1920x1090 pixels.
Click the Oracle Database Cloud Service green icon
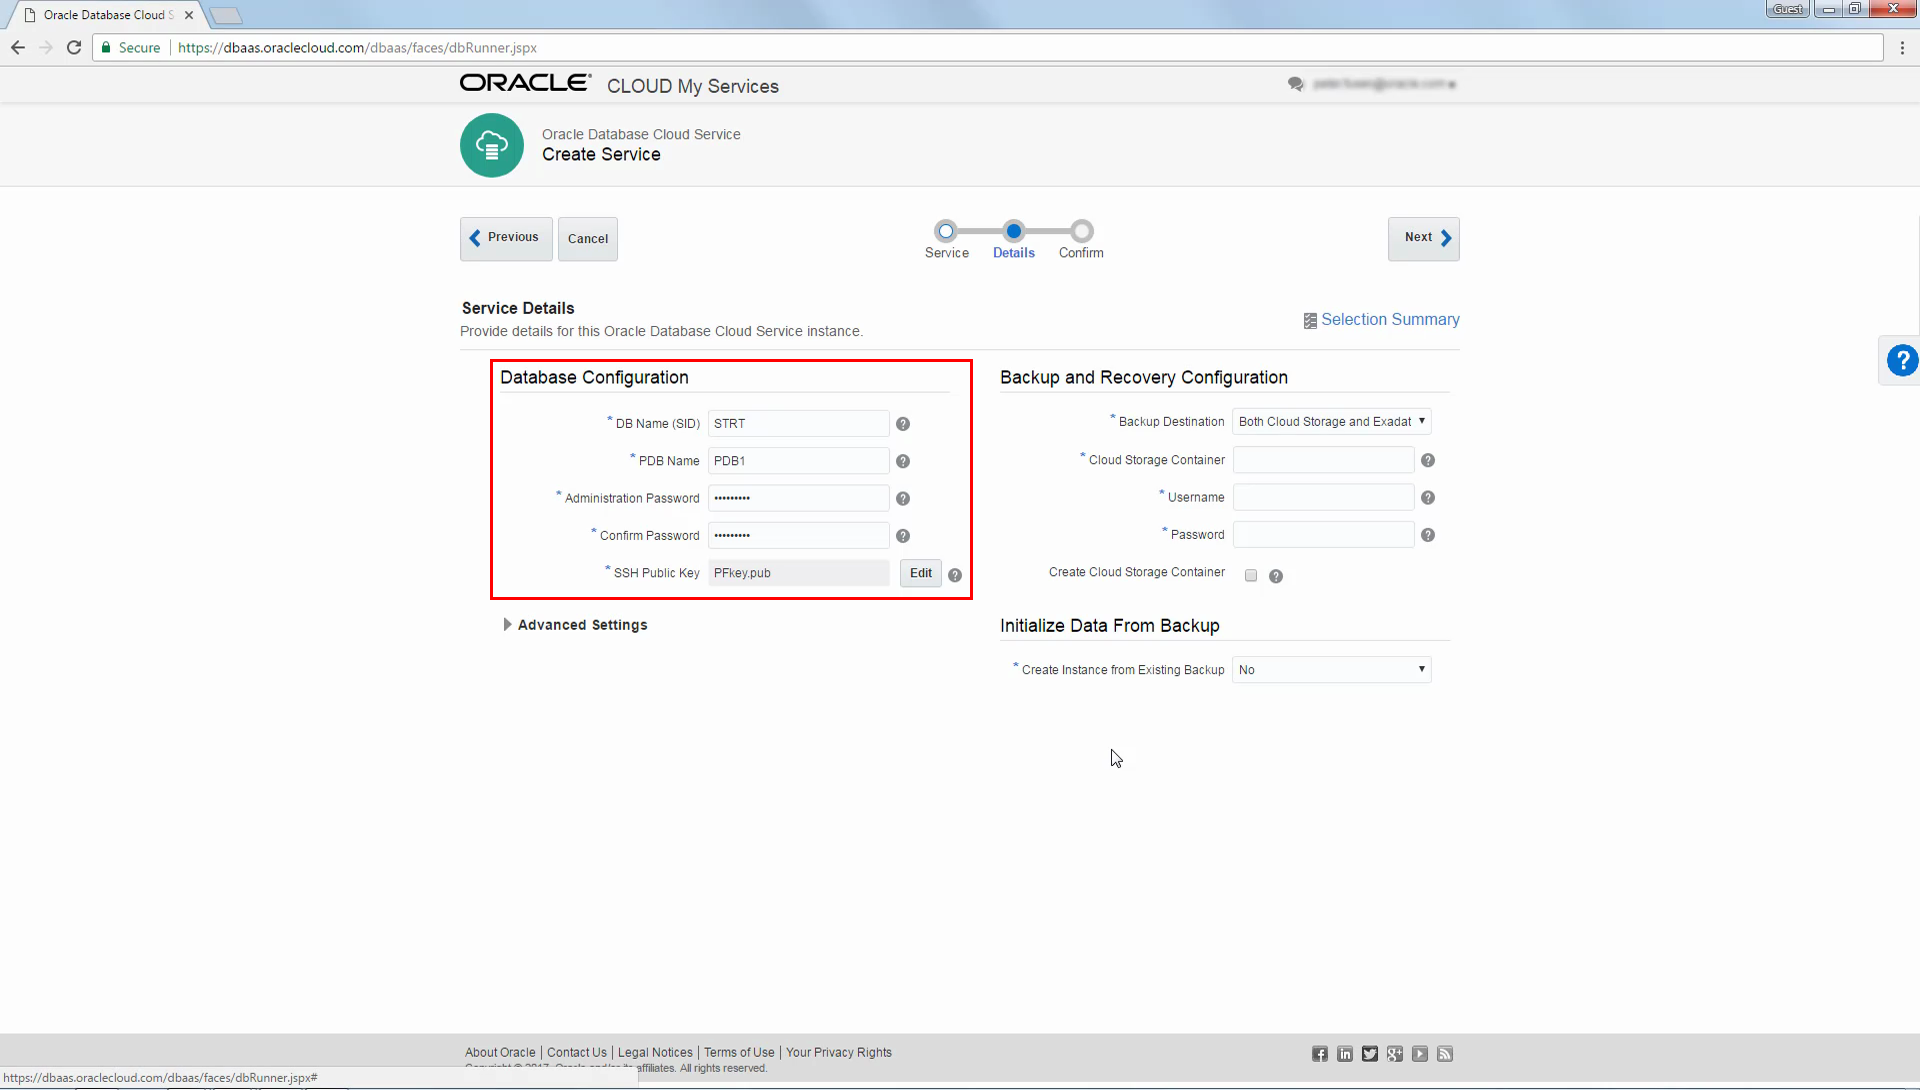[x=491, y=146]
